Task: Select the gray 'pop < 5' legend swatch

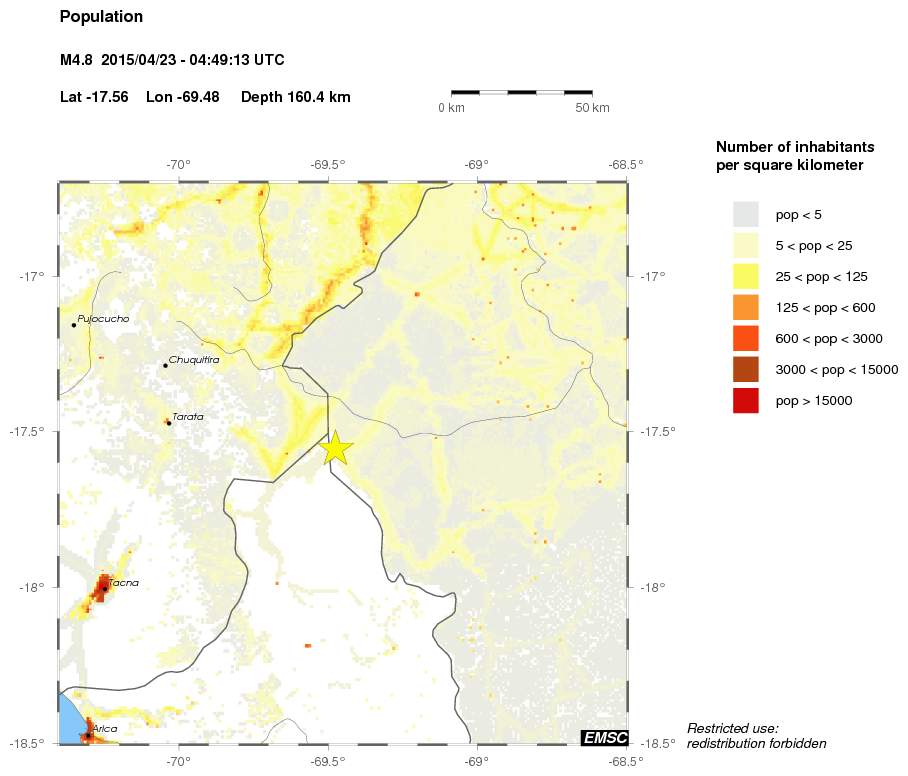Action: click(746, 214)
